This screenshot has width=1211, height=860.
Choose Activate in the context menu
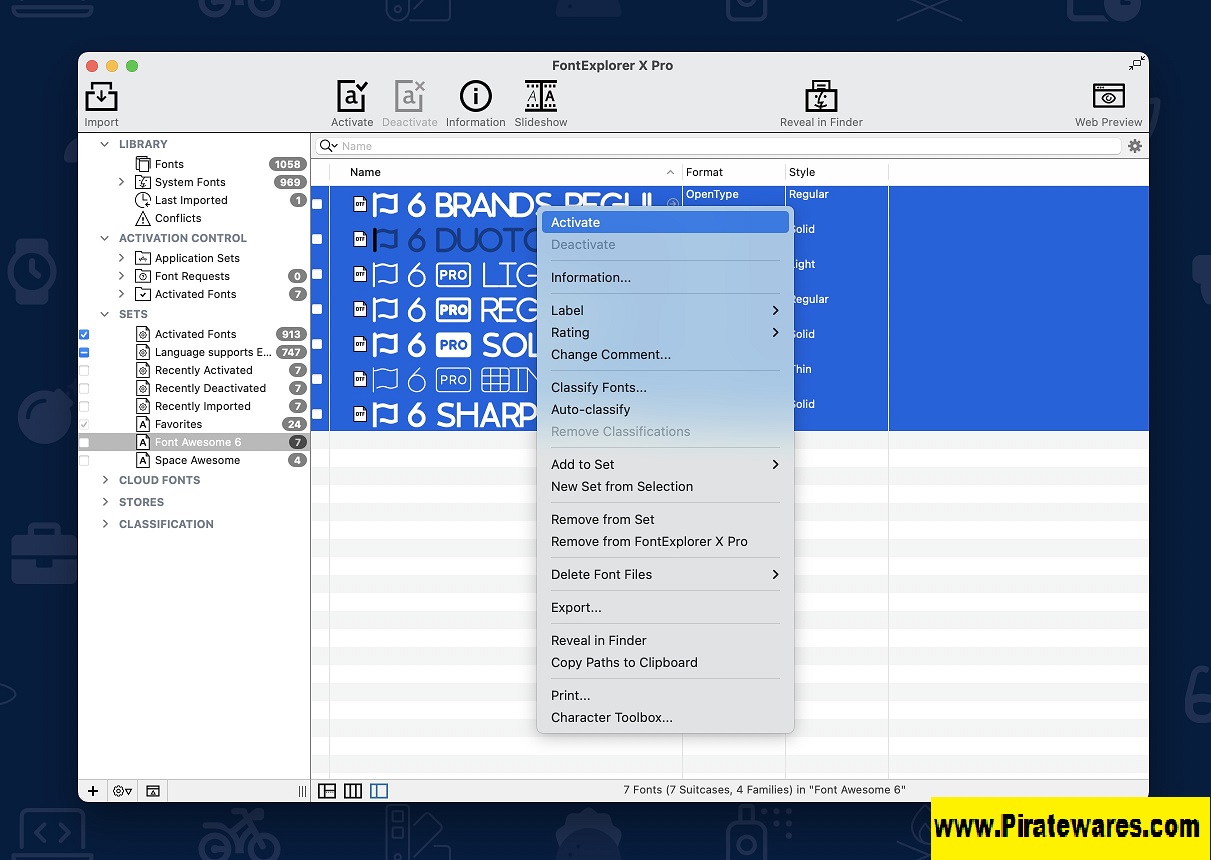tap(575, 222)
